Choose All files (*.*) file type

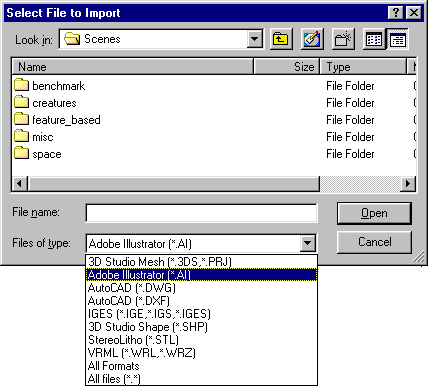tap(201, 379)
